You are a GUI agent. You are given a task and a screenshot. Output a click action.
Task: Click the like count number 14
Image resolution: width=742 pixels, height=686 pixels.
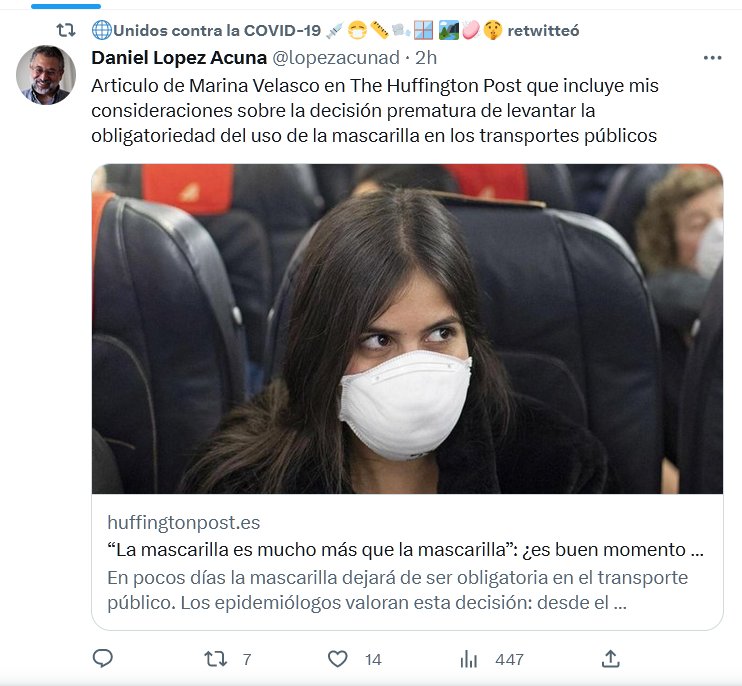point(373,660)
